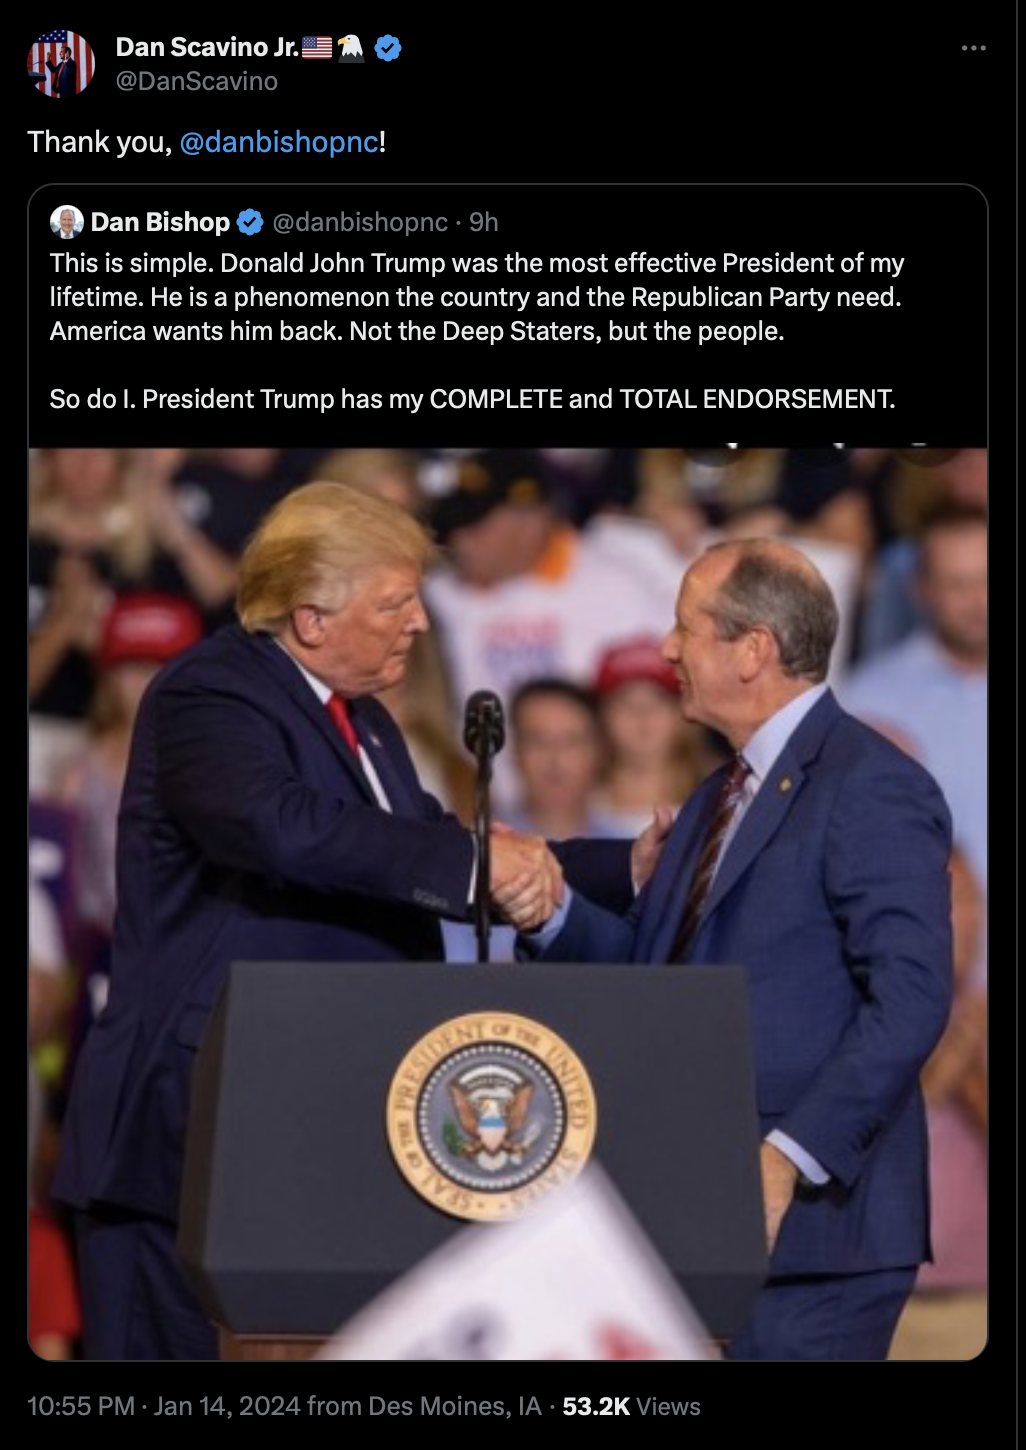Click the American flag emoji in the name
Viewport: 1026px width, 1450px height.
pos(317,47)
